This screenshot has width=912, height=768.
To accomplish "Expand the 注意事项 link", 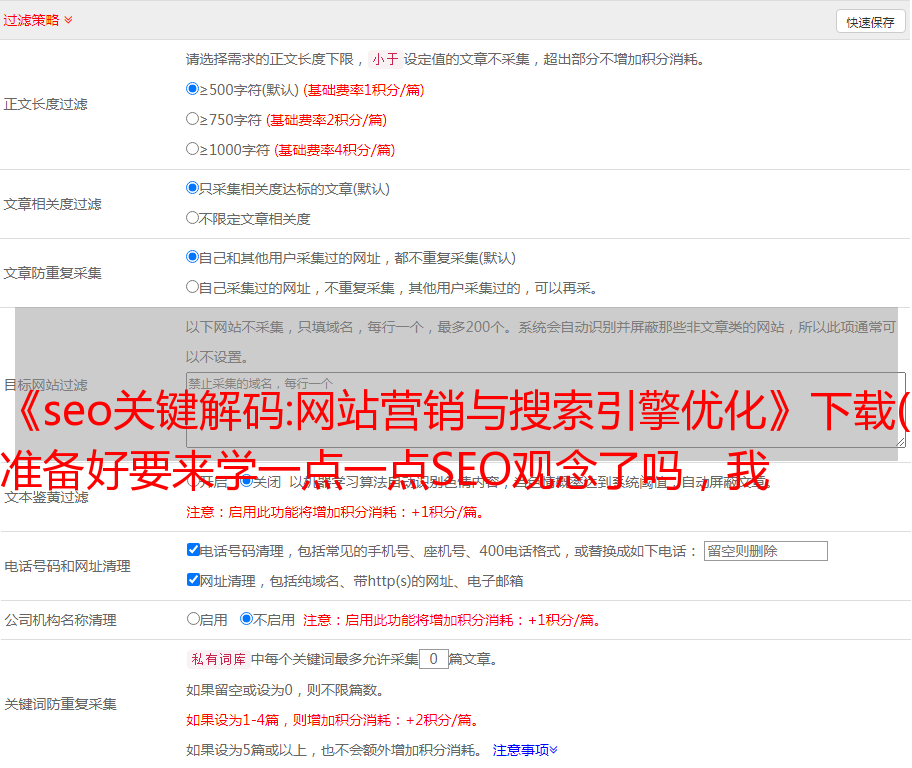I will coord(525,750).
